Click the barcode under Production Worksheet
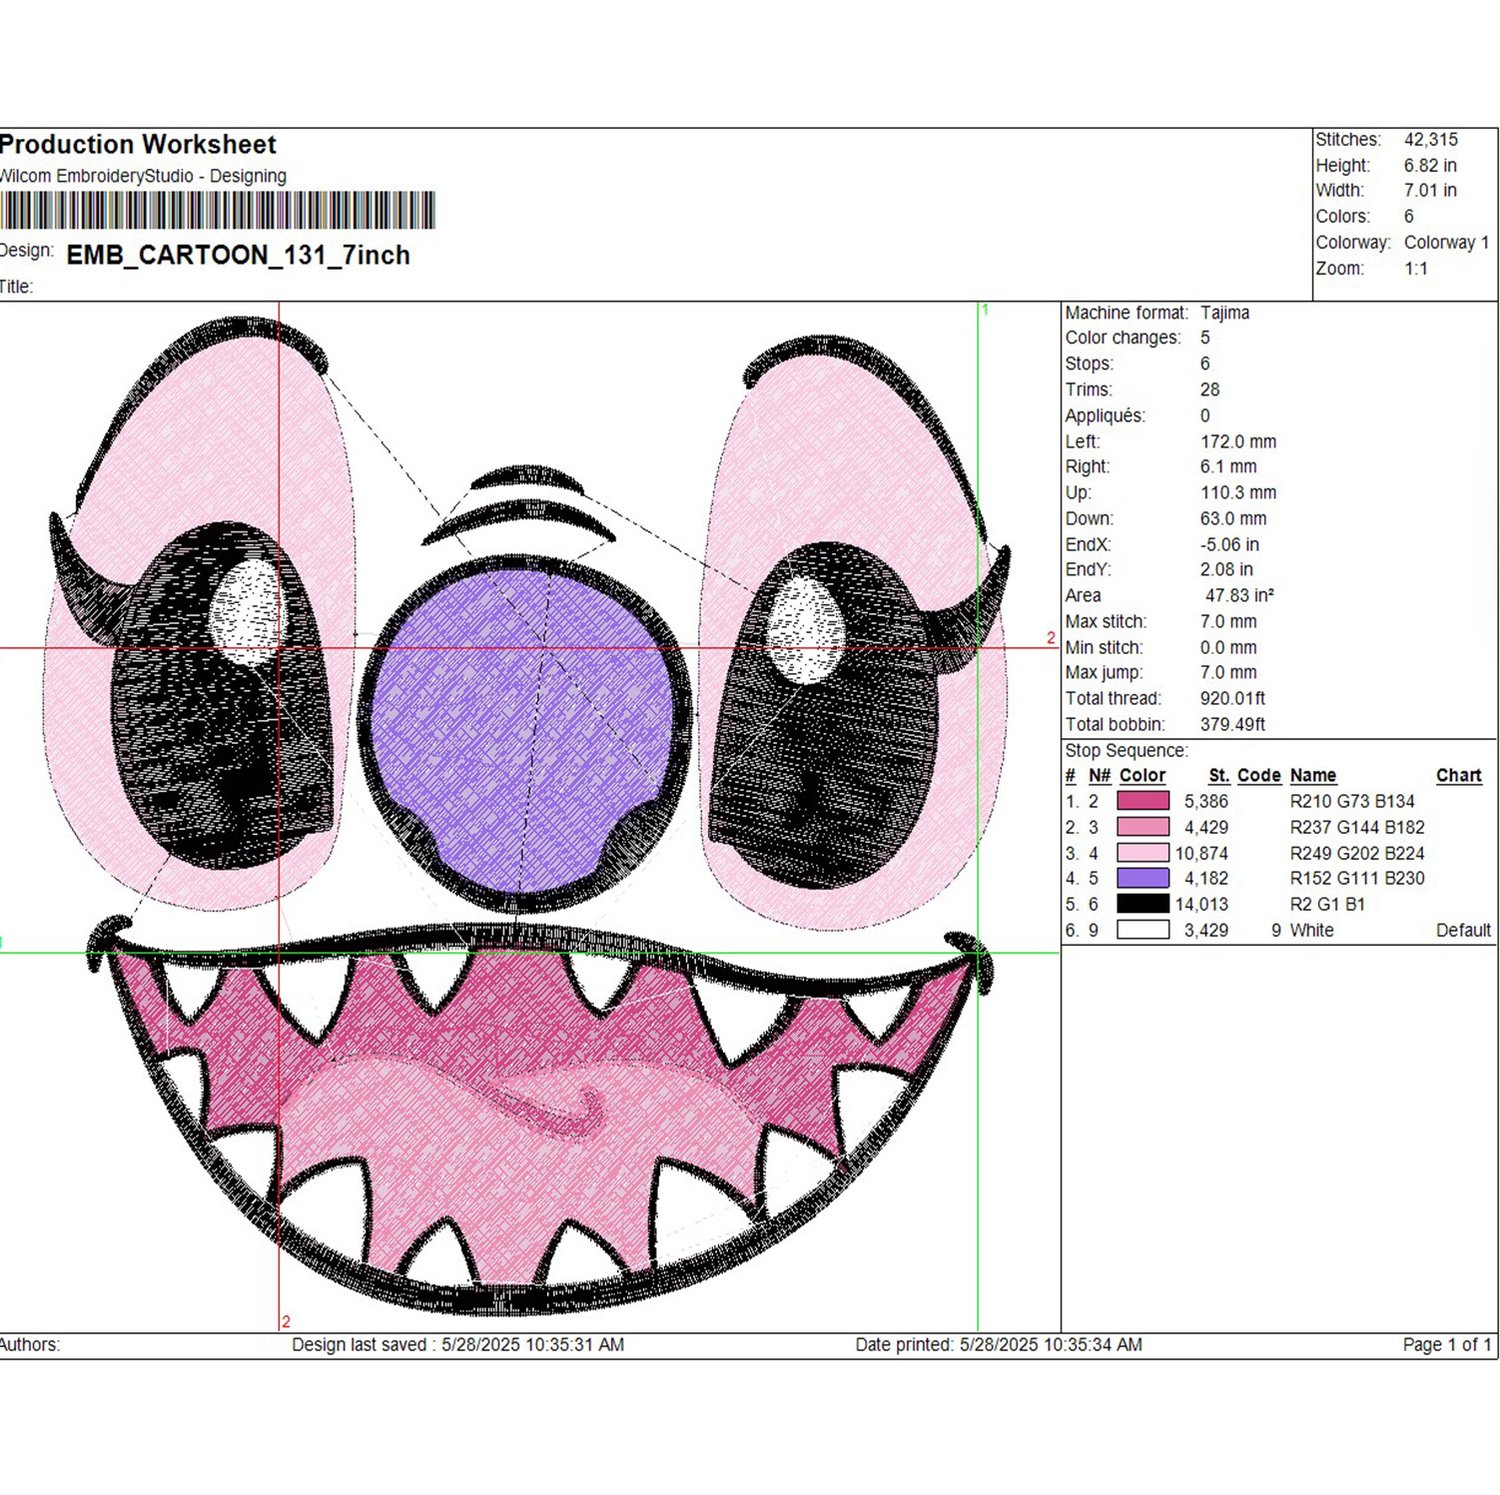 pos(217,211)
